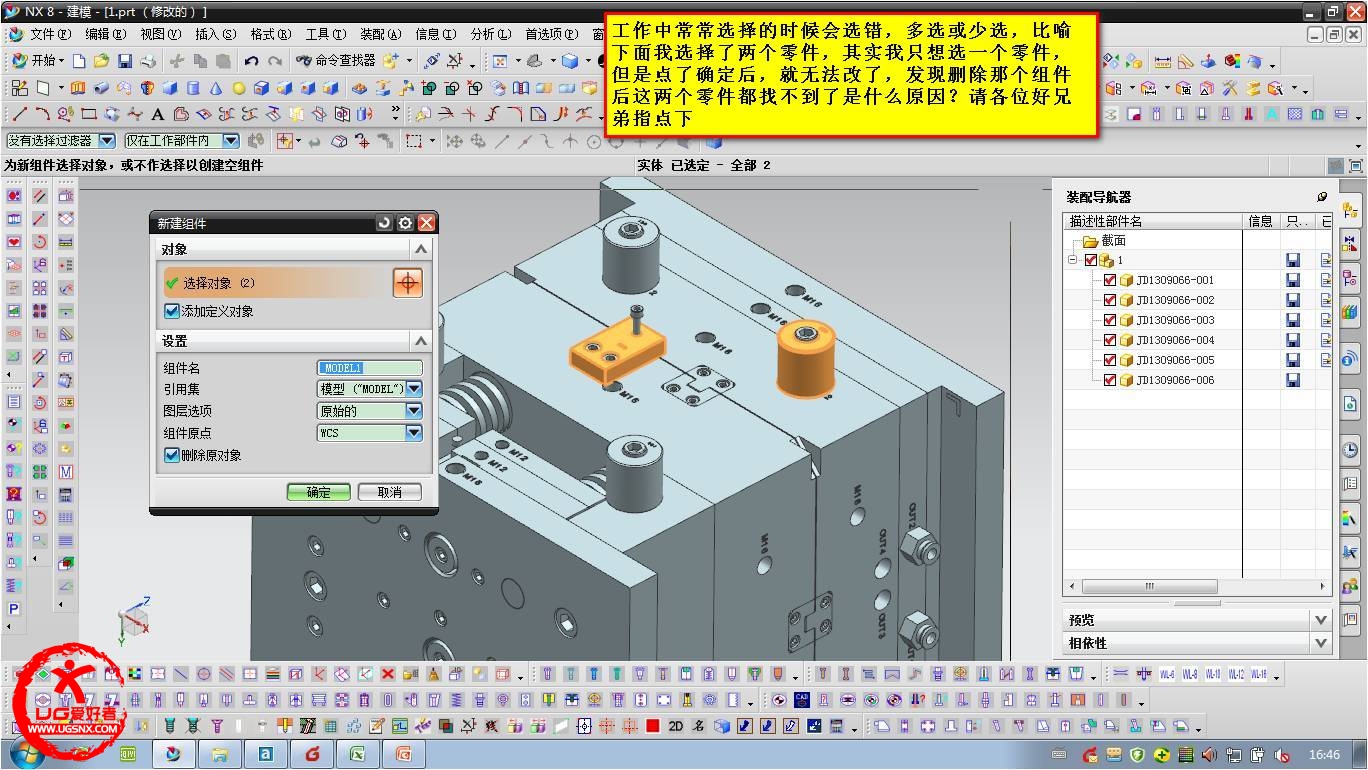The height and width of the screenshot is (770, 1368).
Task: Collapse assembly 1 tree node
Action: [x=1073, y=260]
